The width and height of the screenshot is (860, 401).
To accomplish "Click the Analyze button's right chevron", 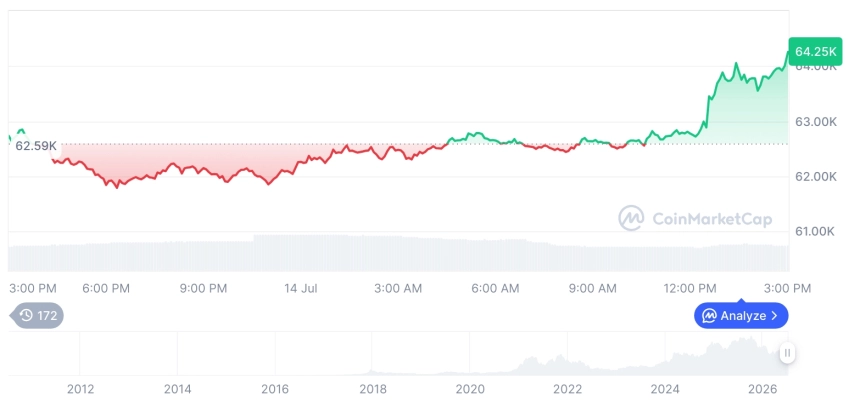I will (774, 316).
